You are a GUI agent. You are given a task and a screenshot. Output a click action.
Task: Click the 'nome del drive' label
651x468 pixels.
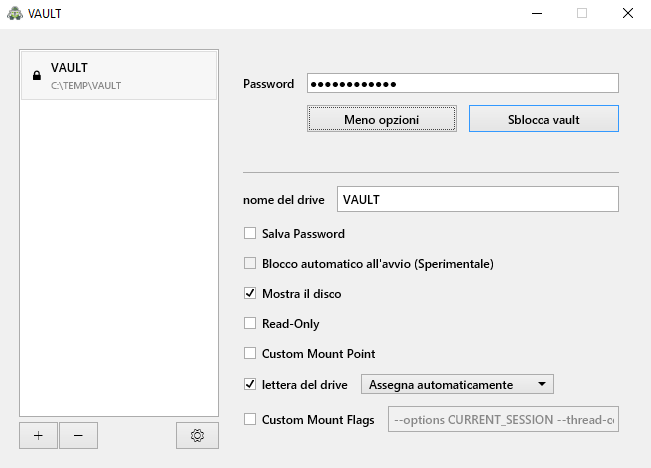tap(284, 200)
